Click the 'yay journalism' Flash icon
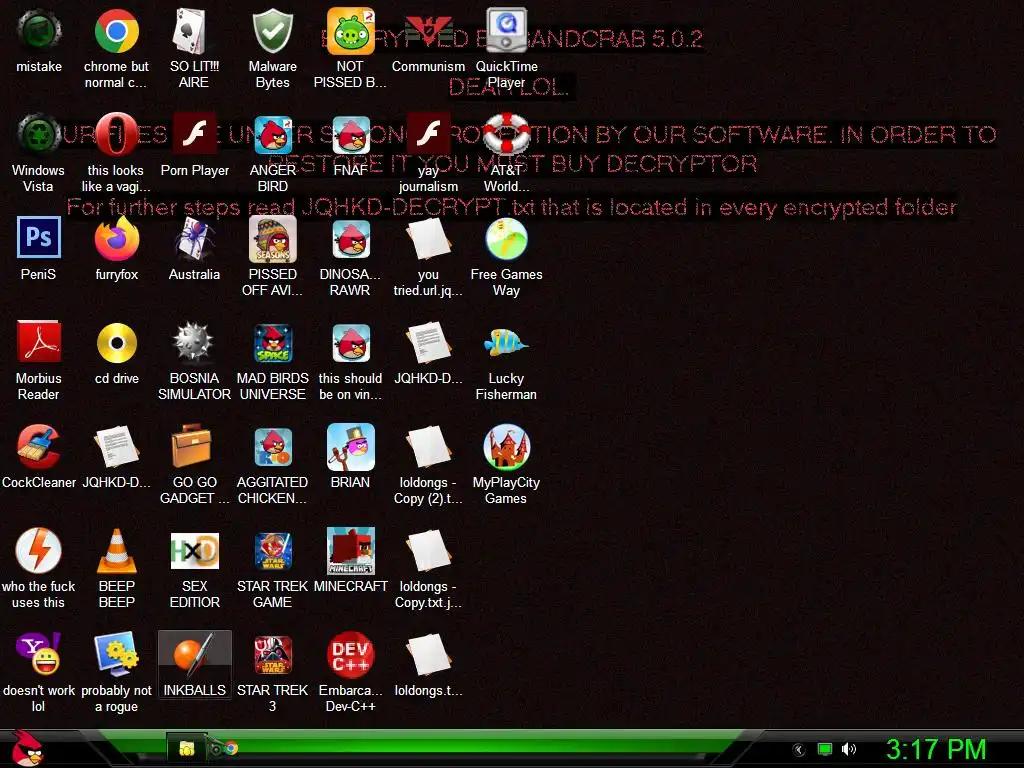 click(x=428, y=135)
